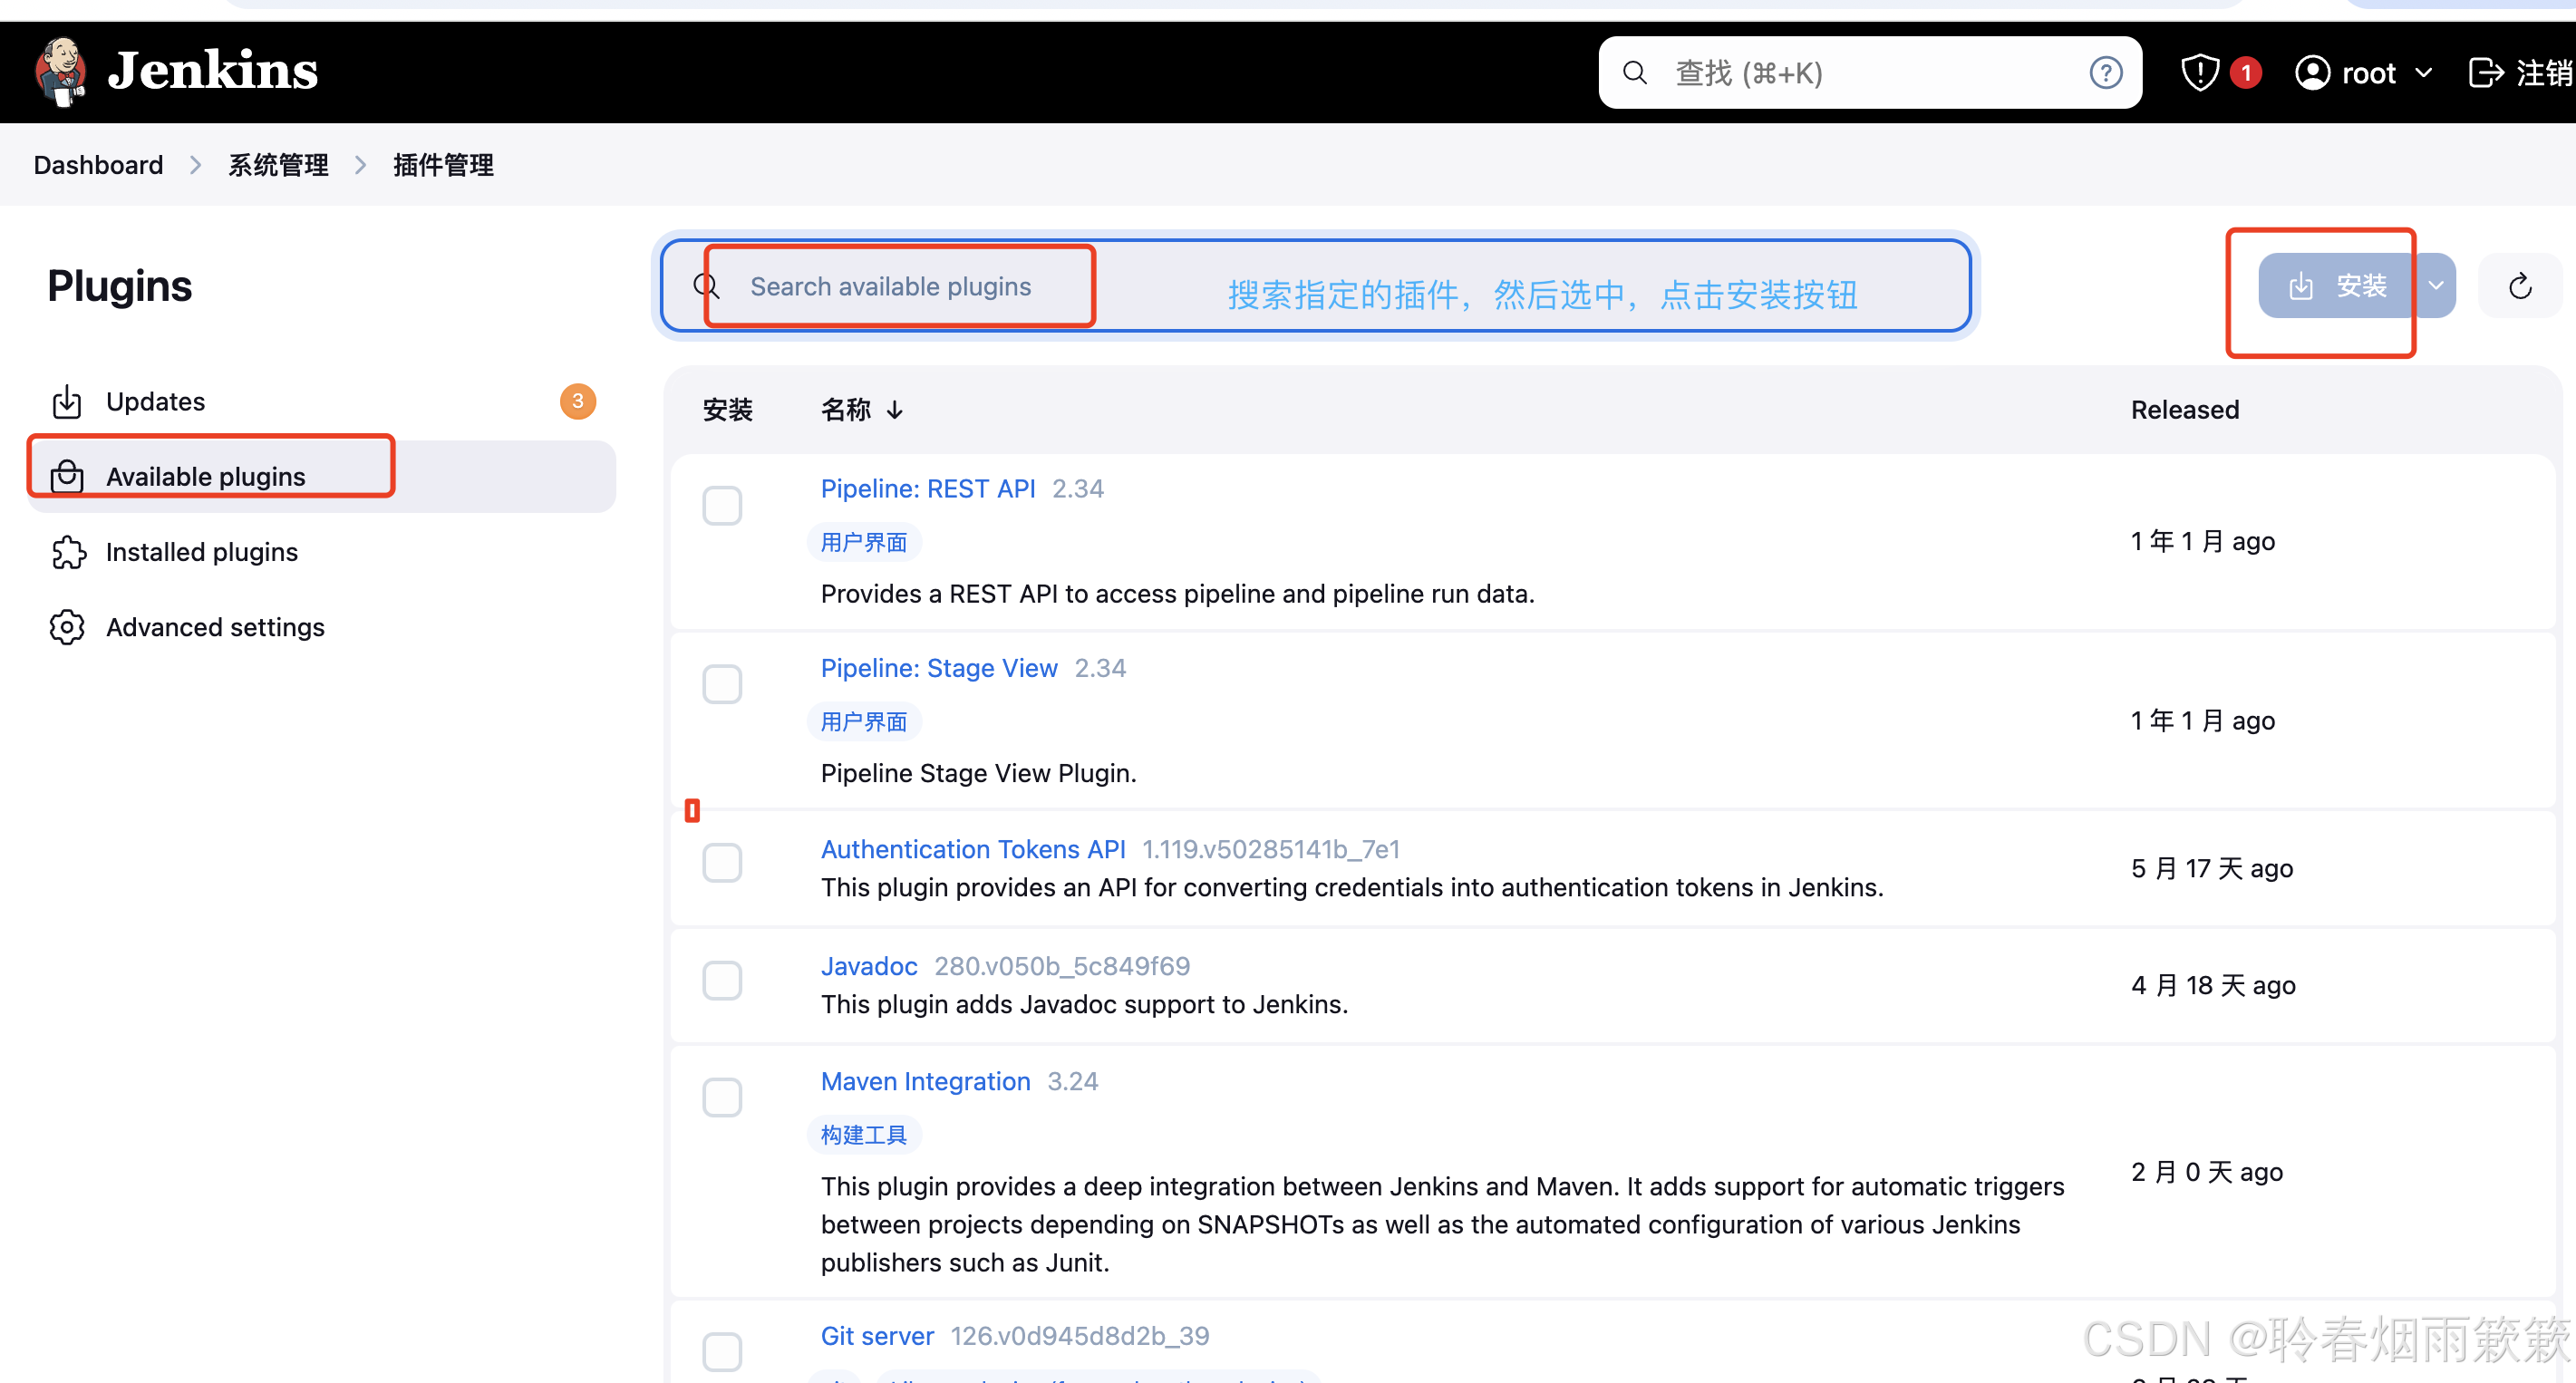Click the Search available plugins field
Screen dimensions: 2576x1383
[x=890, y=287]
